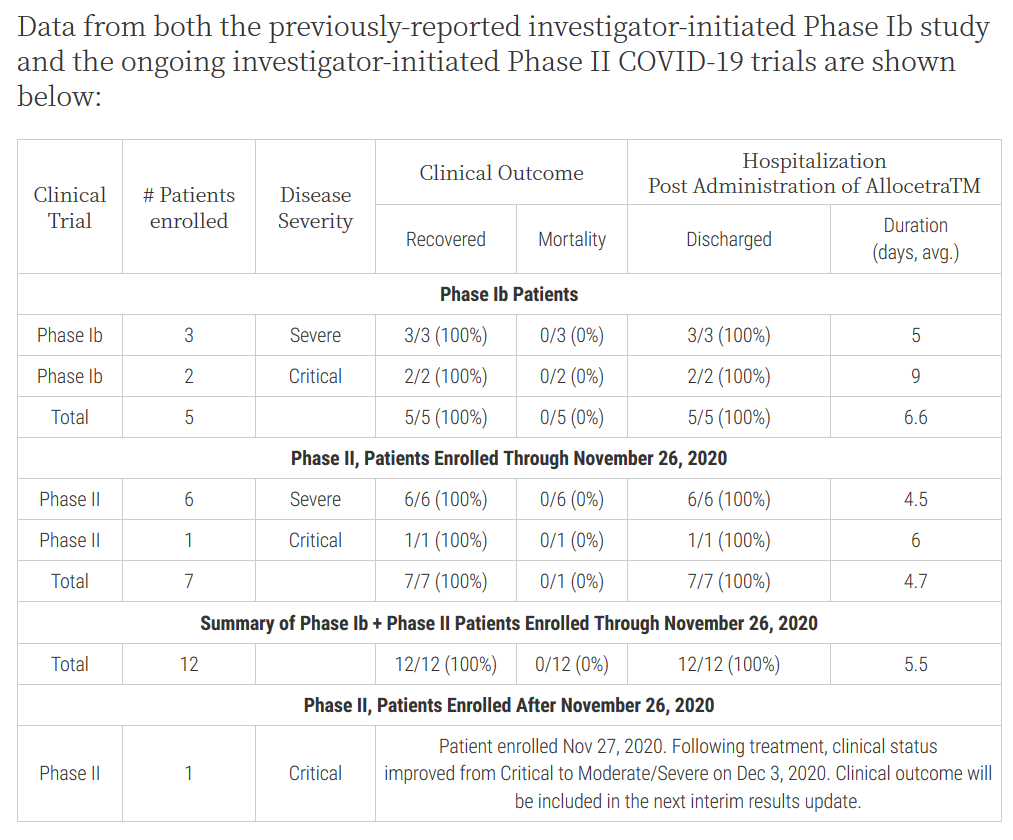Click the note about patient enrolled Nov 27, 2020

[x=688, y=774]
